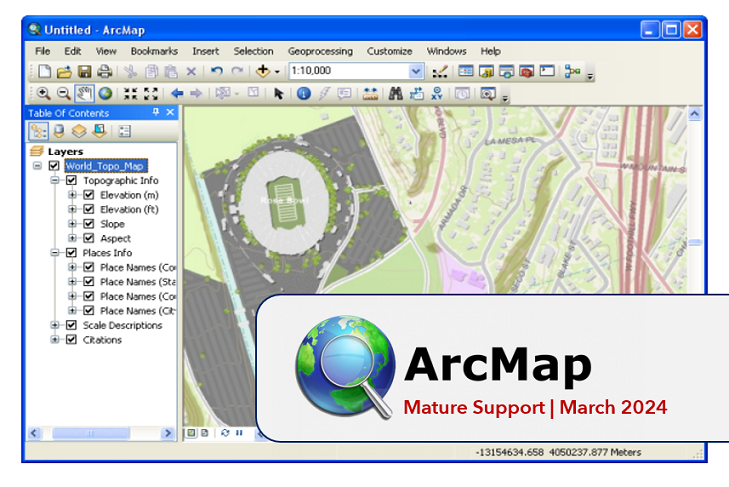Viewport: 729px width, 487px height.
Task: Activate the Identify tool
Action: tap(304, 93)
